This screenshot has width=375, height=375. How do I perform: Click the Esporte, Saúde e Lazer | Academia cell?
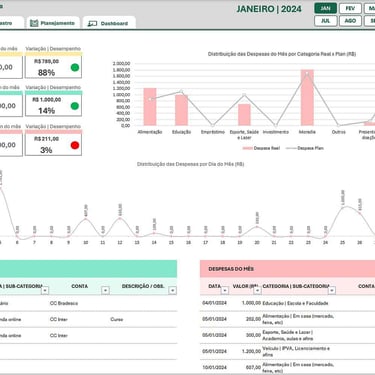coord(288,335)
